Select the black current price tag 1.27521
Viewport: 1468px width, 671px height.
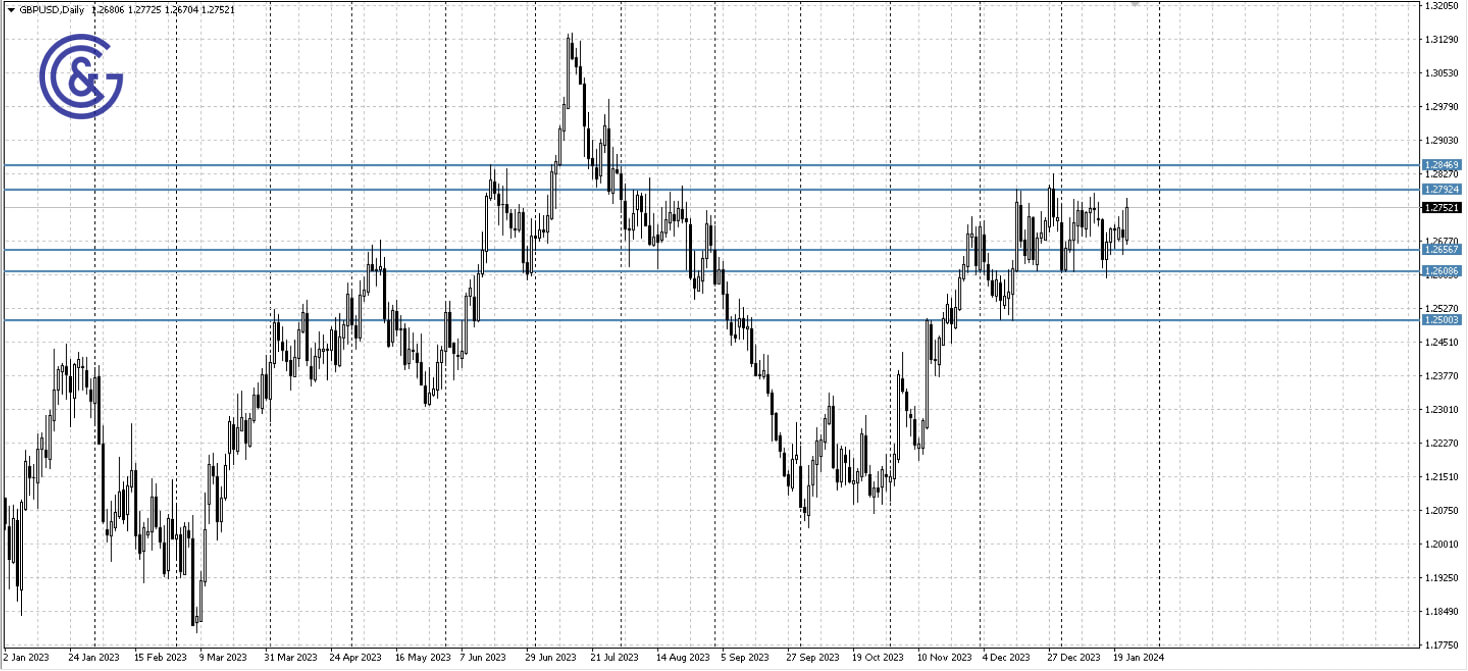tap(1440, 207)
